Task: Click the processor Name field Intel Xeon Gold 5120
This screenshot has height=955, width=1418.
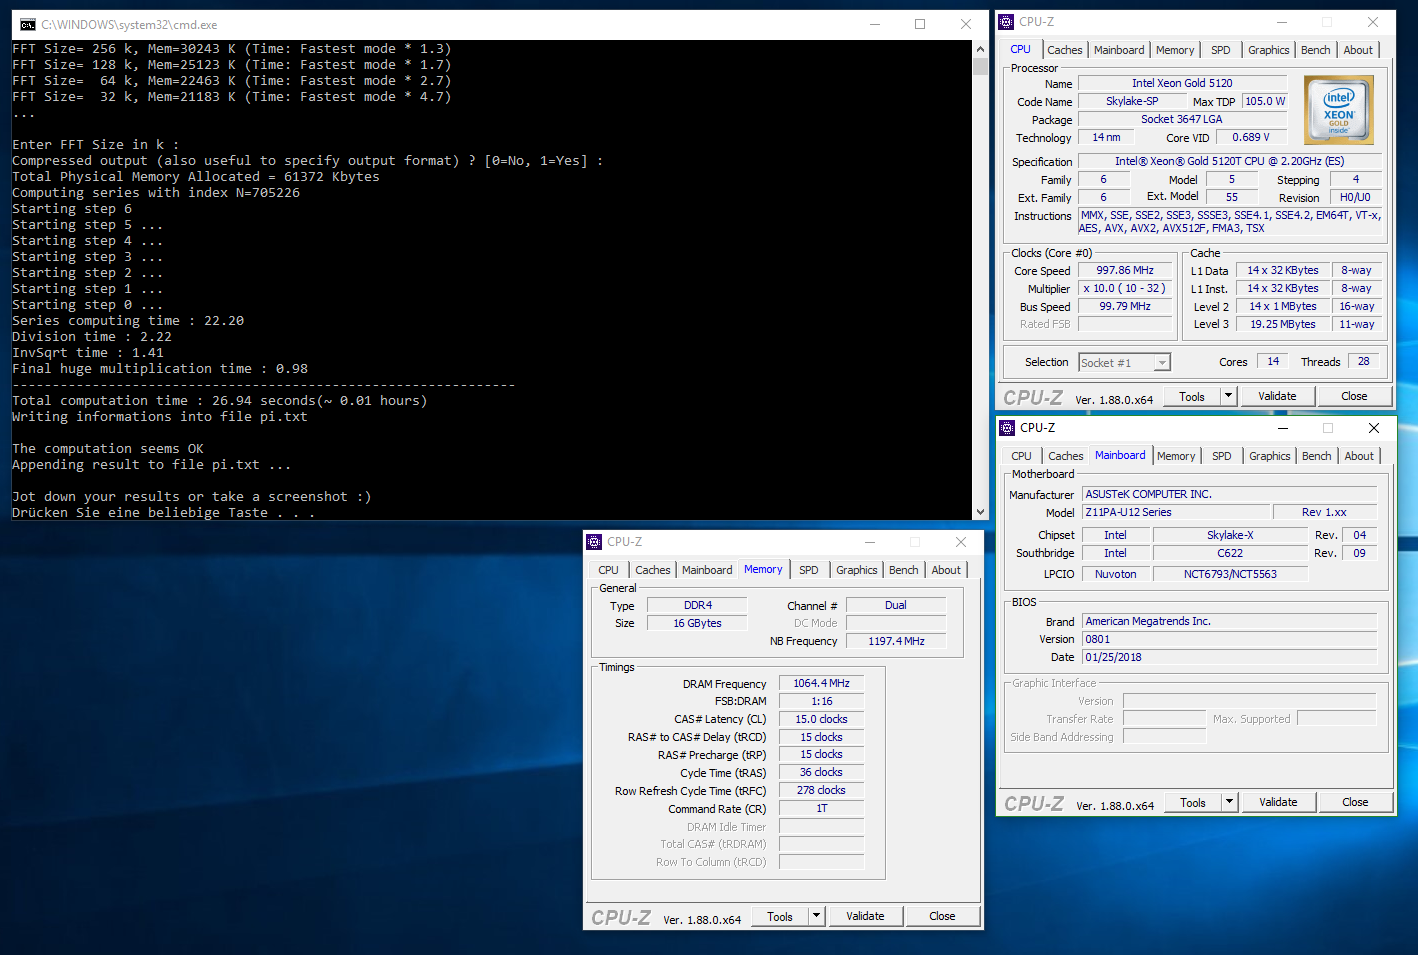Action: point(1182,83)
